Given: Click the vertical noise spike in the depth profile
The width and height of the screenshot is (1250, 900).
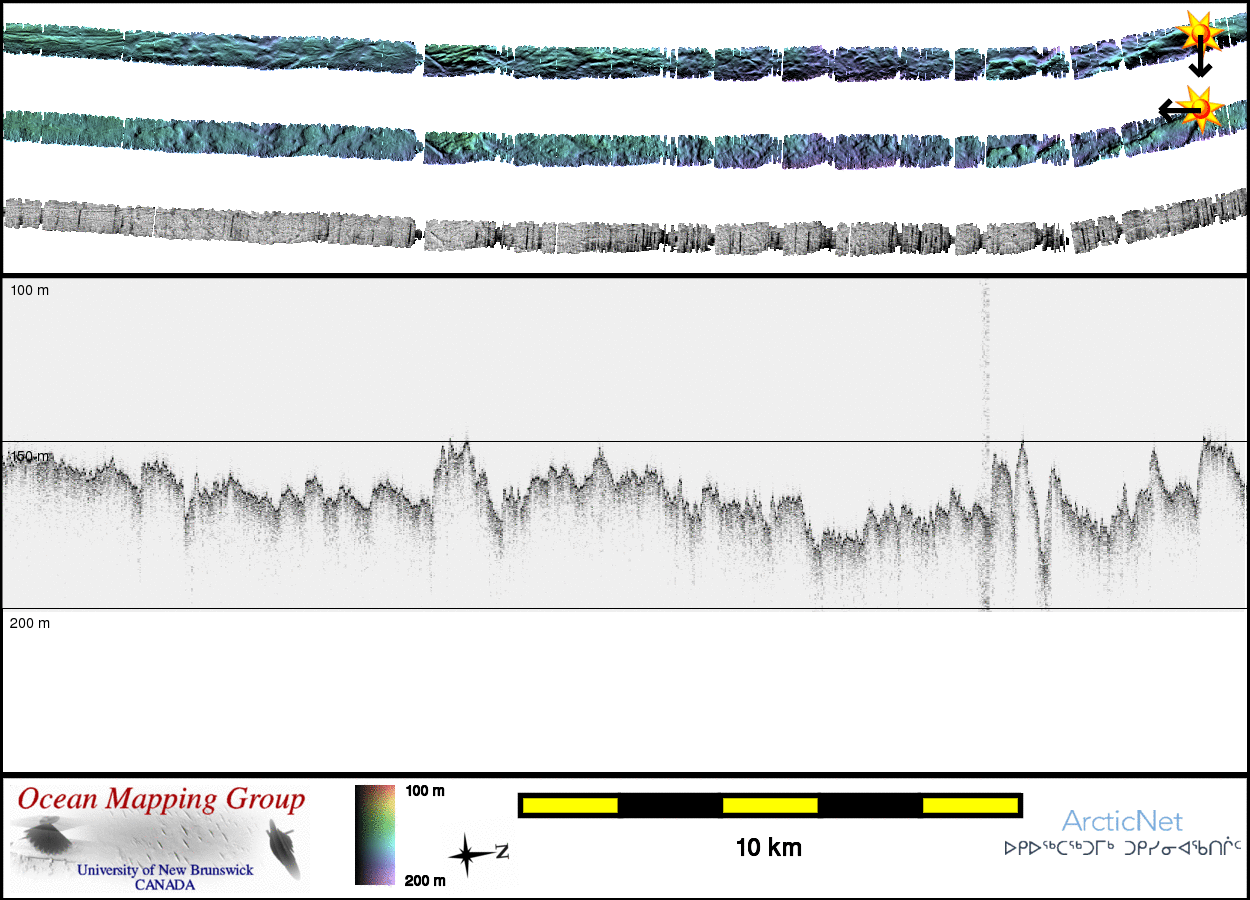Looking at the screenshot, I should (x=985, y=380).
